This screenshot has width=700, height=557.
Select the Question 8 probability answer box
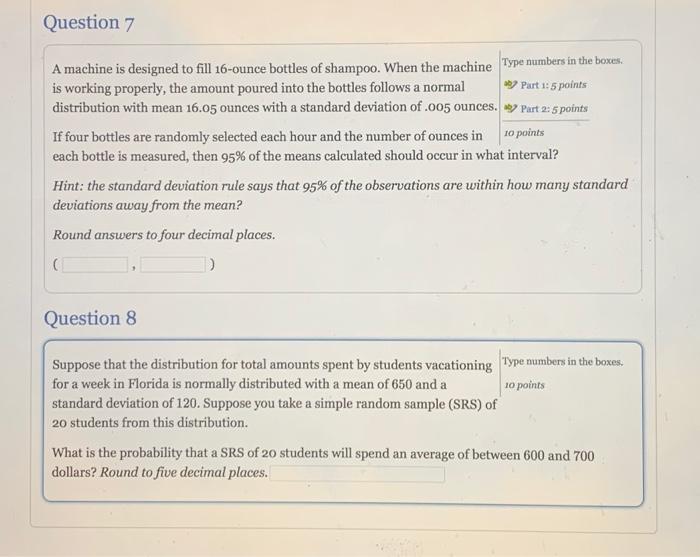pyautogui.click(x=357, y=474)
